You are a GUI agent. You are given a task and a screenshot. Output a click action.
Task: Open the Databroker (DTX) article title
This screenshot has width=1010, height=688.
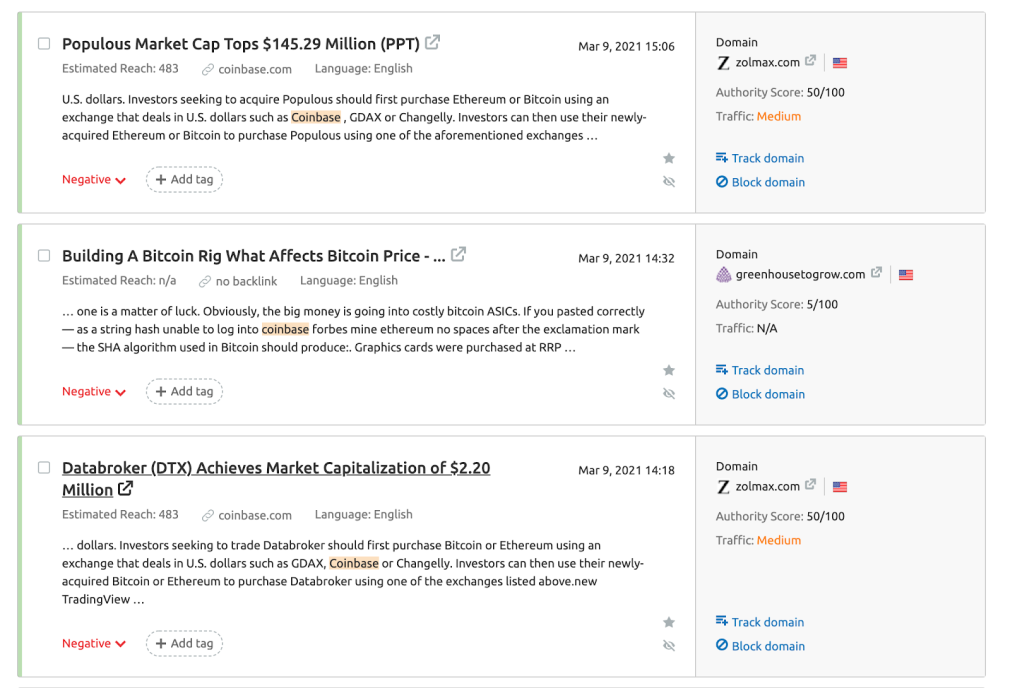click(276, 468)
